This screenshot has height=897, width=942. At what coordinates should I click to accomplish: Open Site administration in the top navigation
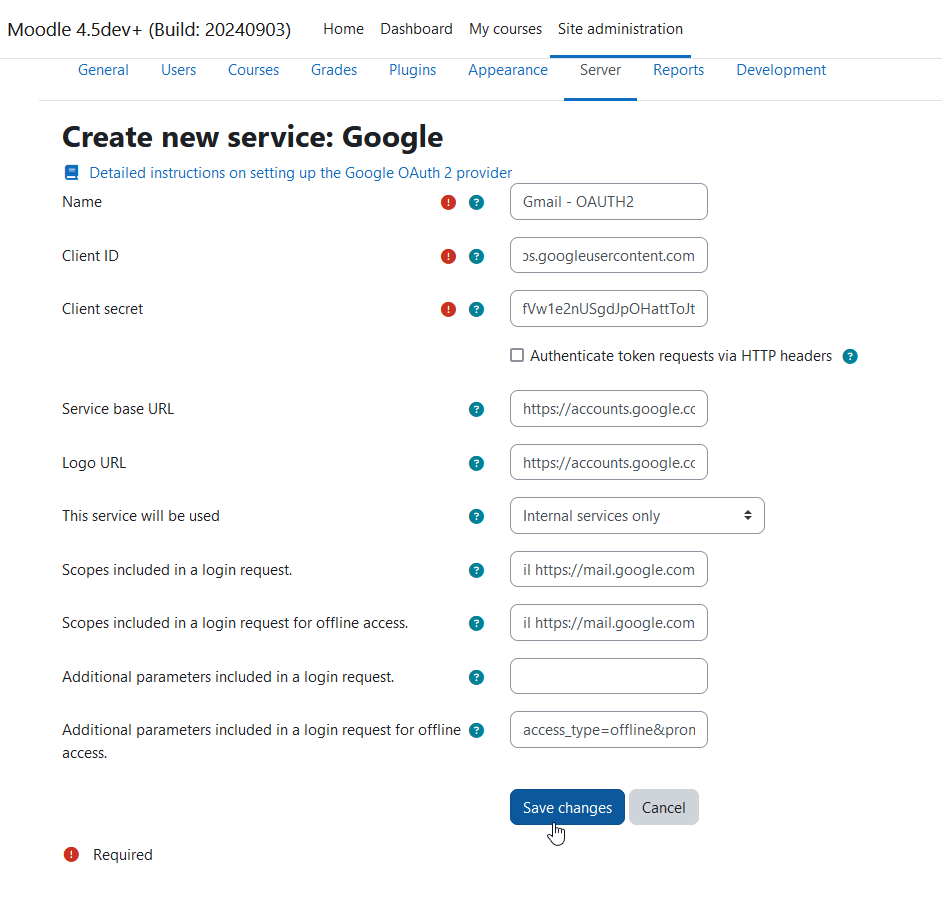tap(620, 29)
